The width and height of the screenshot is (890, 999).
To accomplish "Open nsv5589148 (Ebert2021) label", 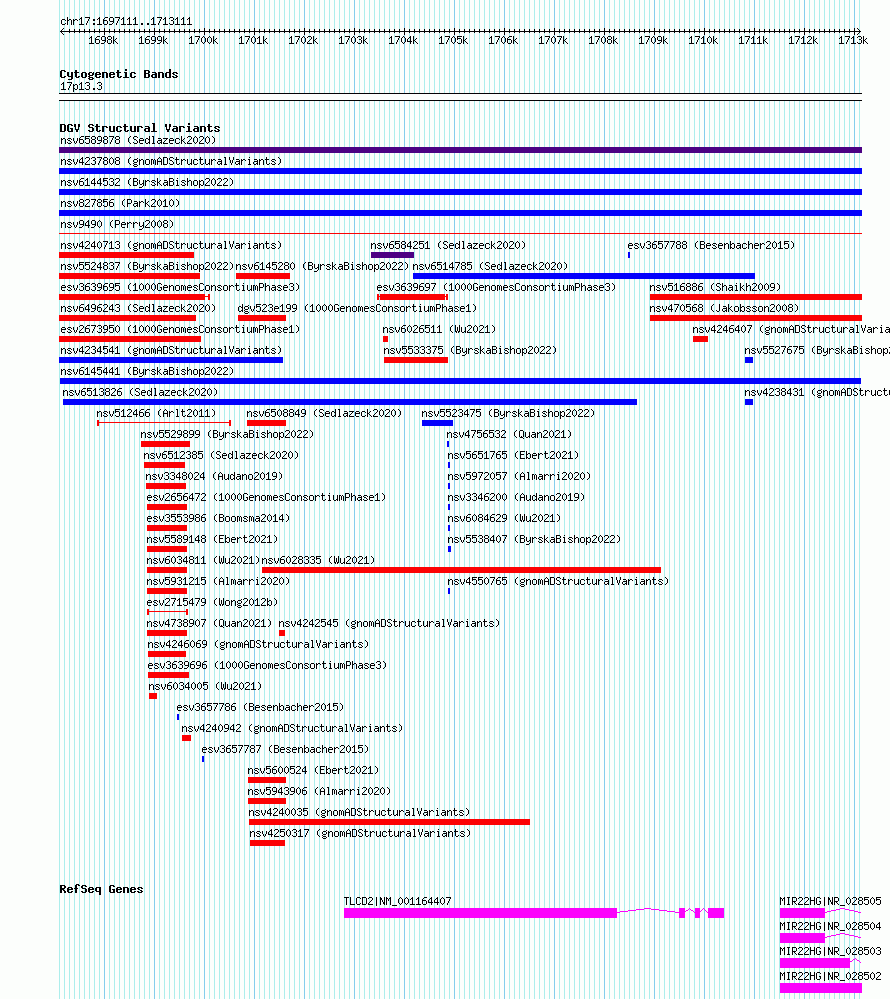I will [212, 540].
